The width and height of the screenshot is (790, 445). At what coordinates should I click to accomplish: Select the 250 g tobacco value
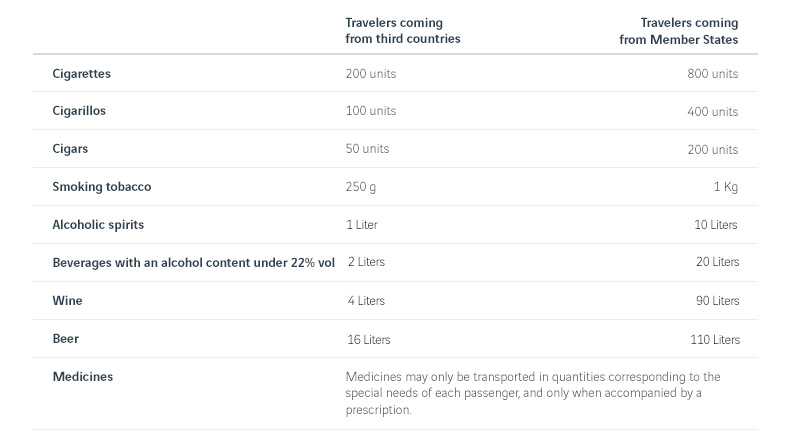(x=361, y=187)
